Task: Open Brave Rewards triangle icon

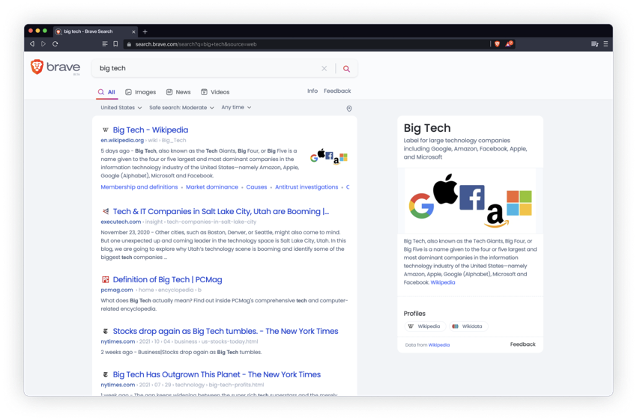Action: tap(509, 44)
